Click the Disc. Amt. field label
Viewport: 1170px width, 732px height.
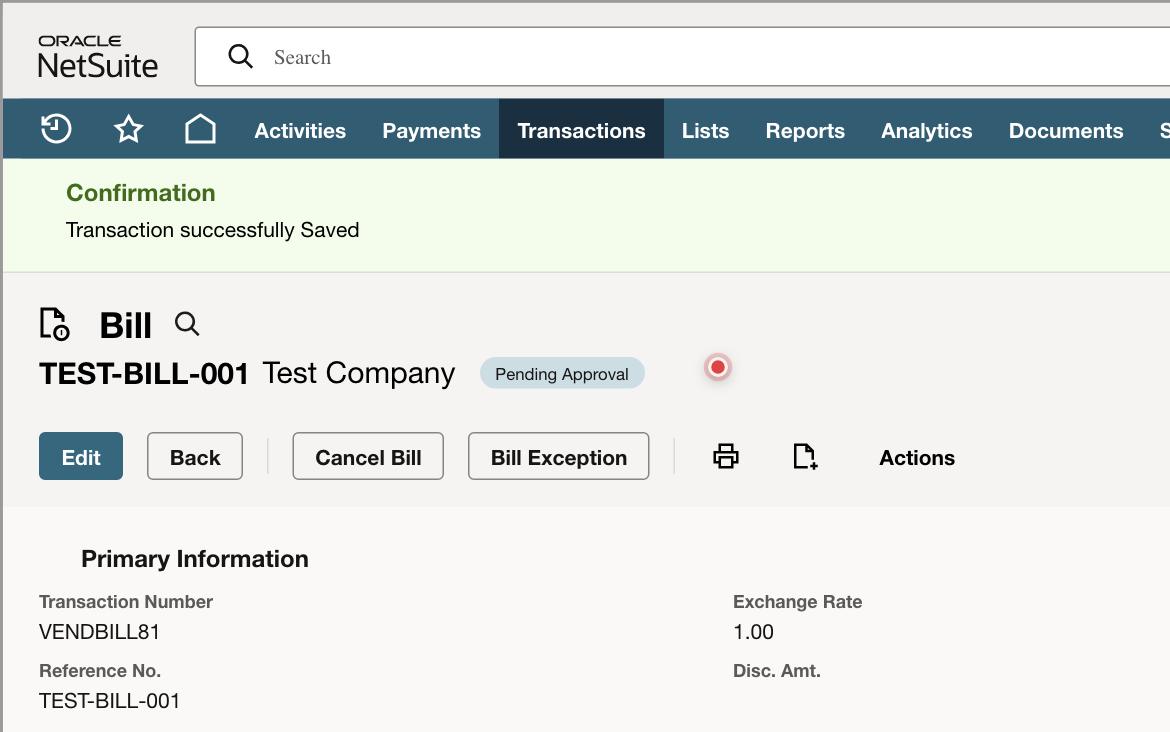tap(777, 671)
